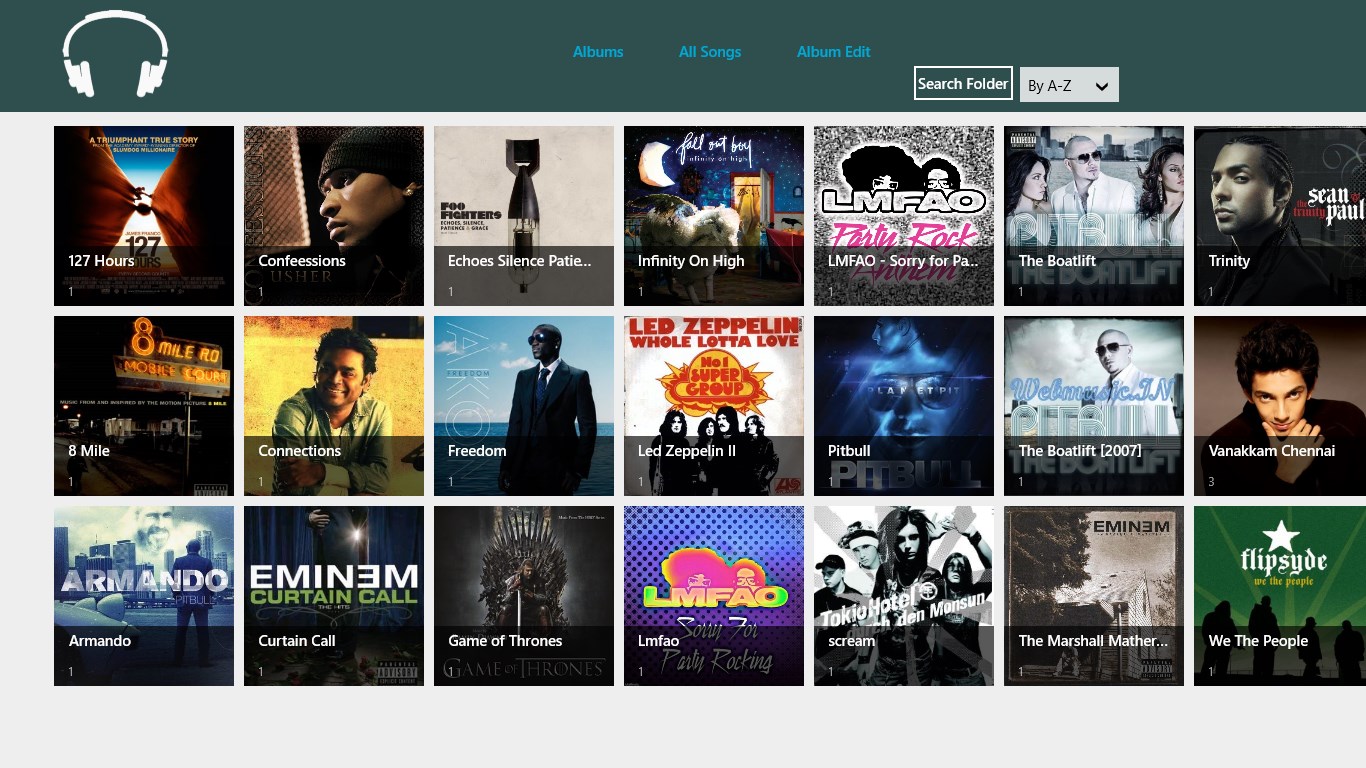The height and width of the screenshot is (768, 1366).
Task: Open the Armando album by Pitbull
Action: (x=144, y=596)
